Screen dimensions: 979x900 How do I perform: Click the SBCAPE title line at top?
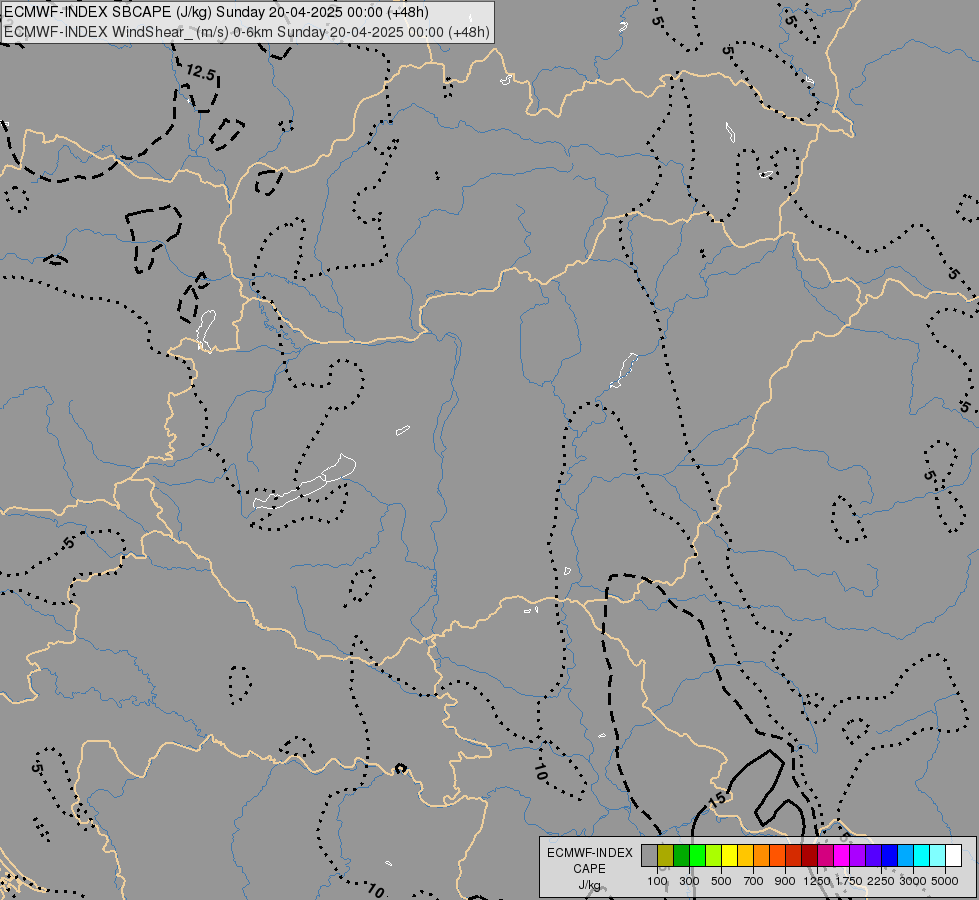[x=216, y=12]
